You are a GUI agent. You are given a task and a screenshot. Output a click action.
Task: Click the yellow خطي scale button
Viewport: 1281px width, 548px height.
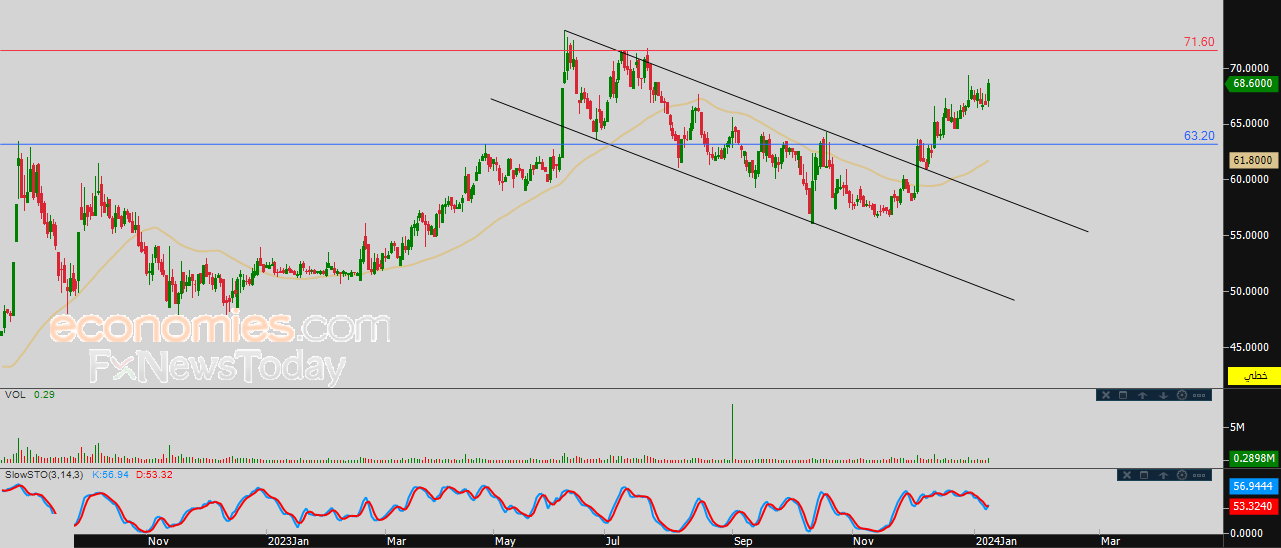1254,376
